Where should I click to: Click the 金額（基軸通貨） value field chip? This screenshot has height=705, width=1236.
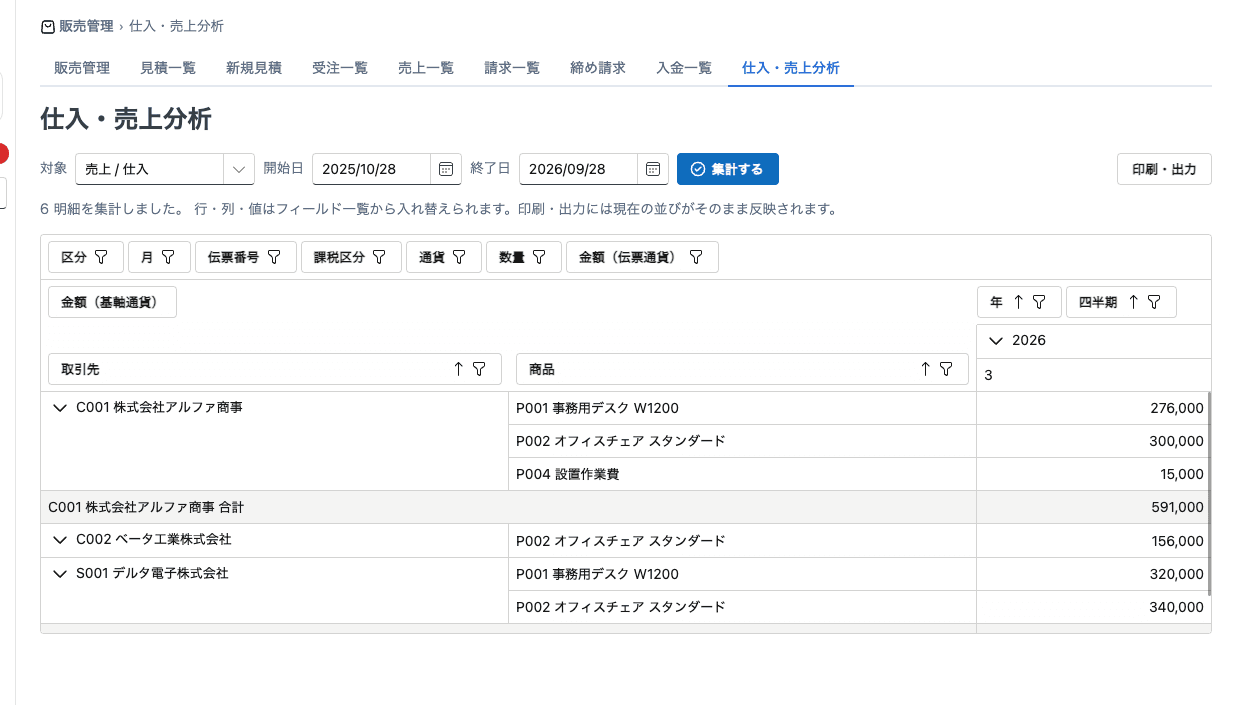coord(112,302)
